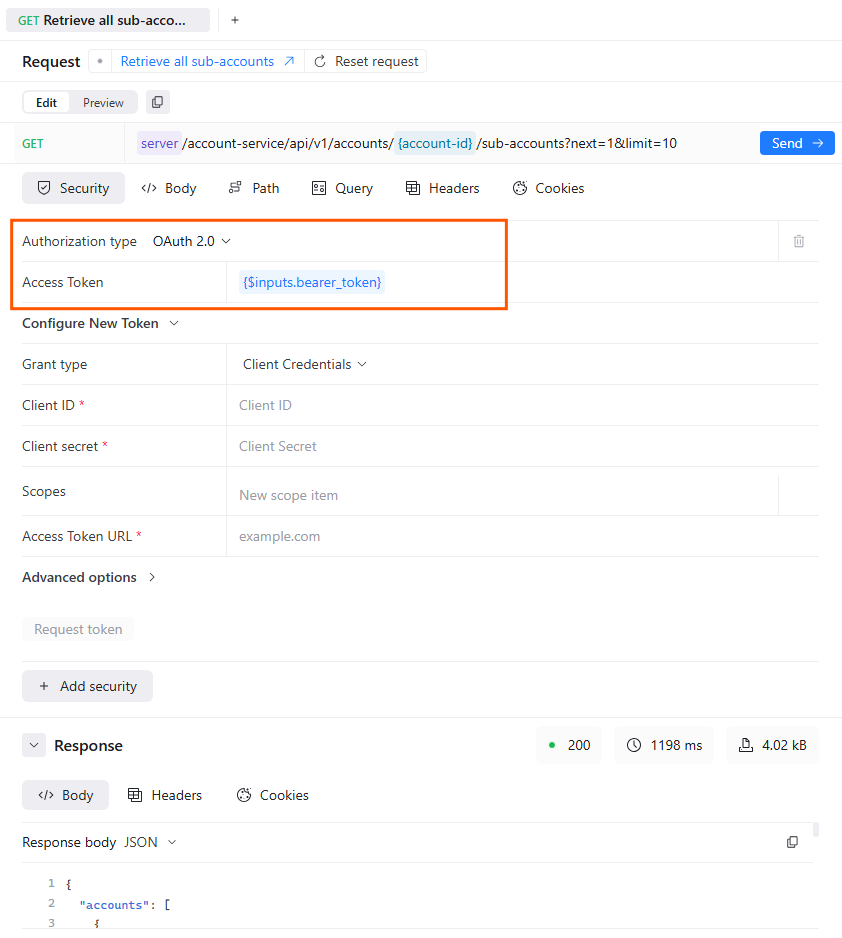Click the "accounts" key in response JSON

click(x=114, y=904)
